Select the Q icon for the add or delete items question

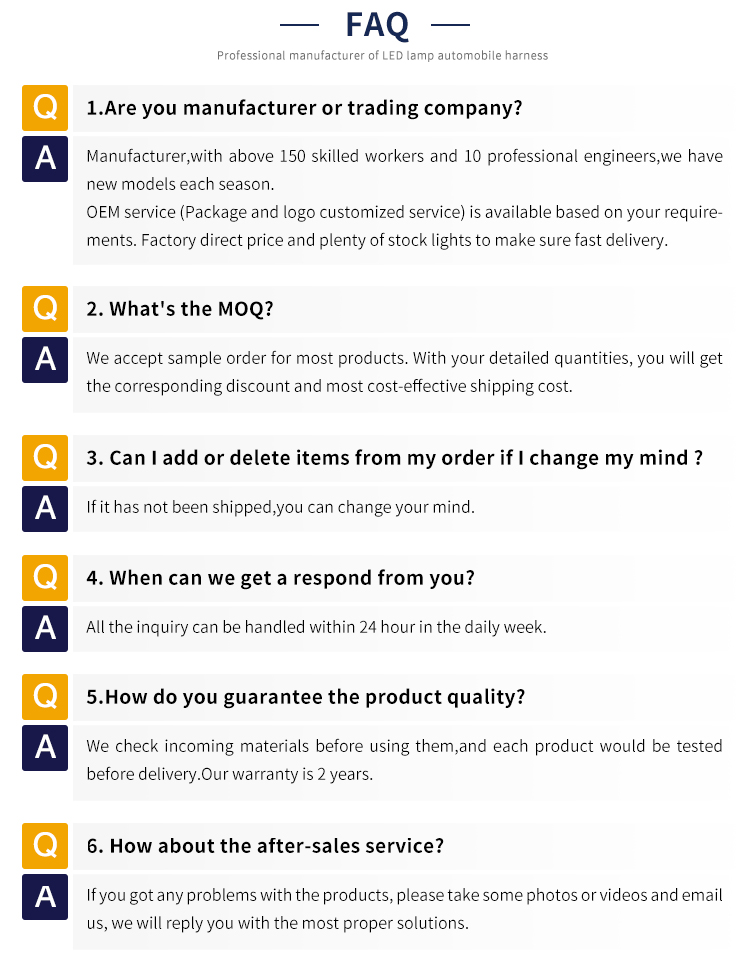(x=45, y=458)
